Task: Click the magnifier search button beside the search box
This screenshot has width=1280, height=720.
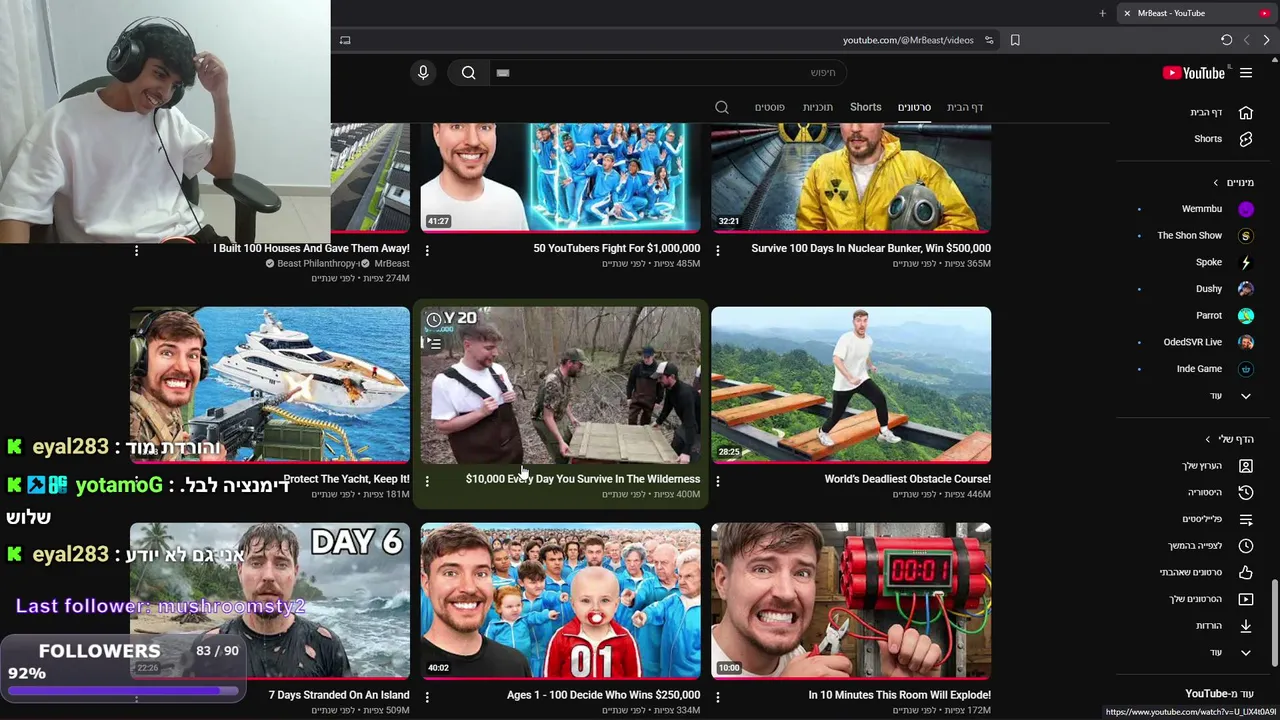Action: click(x=468, y=72)
